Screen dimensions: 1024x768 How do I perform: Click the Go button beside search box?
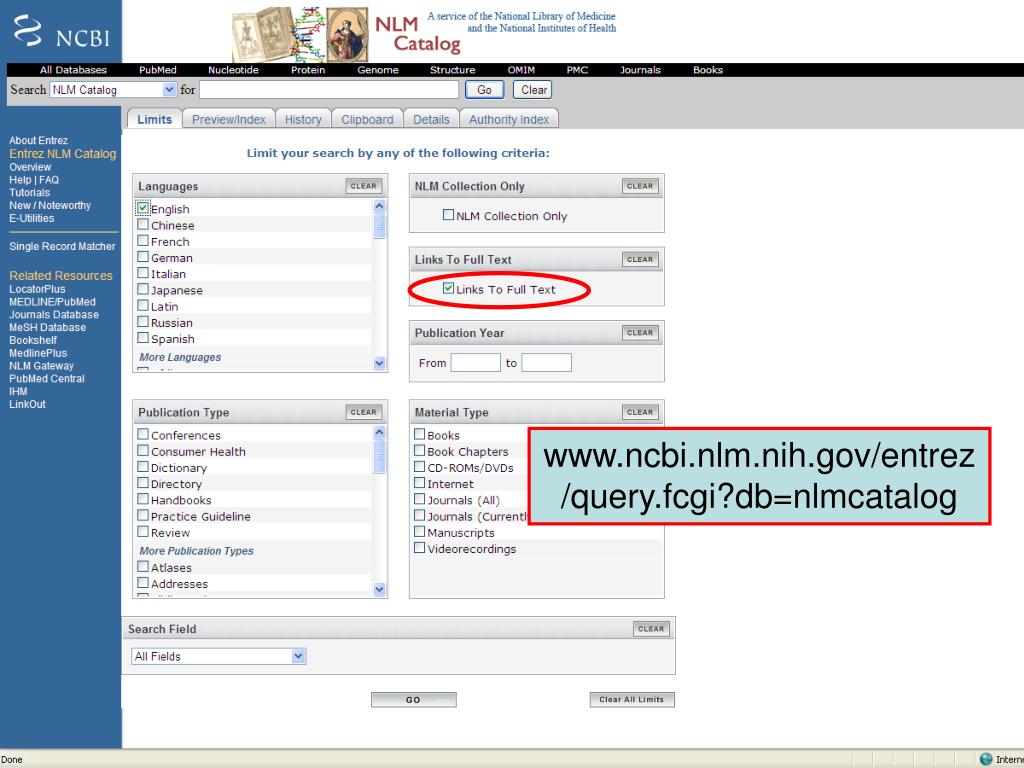[x=484, y=89]
